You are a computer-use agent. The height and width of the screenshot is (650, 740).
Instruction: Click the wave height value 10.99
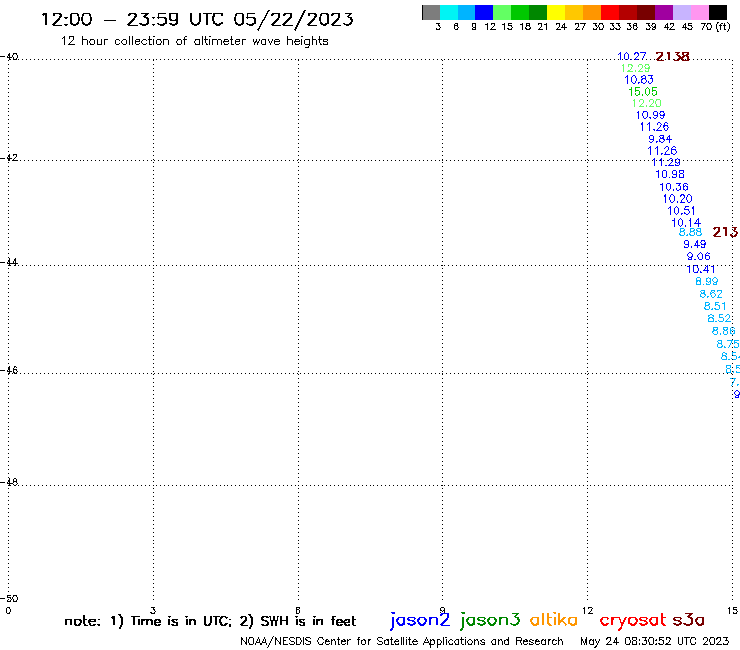pyautogui.click(x=650, y=115)
